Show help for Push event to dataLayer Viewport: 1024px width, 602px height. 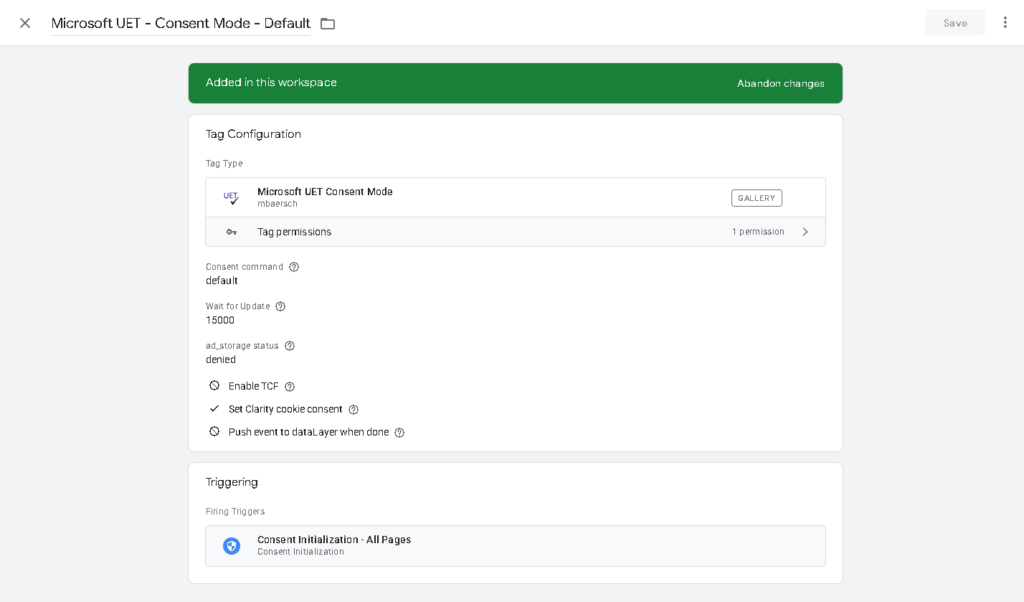tap(399, 433)
